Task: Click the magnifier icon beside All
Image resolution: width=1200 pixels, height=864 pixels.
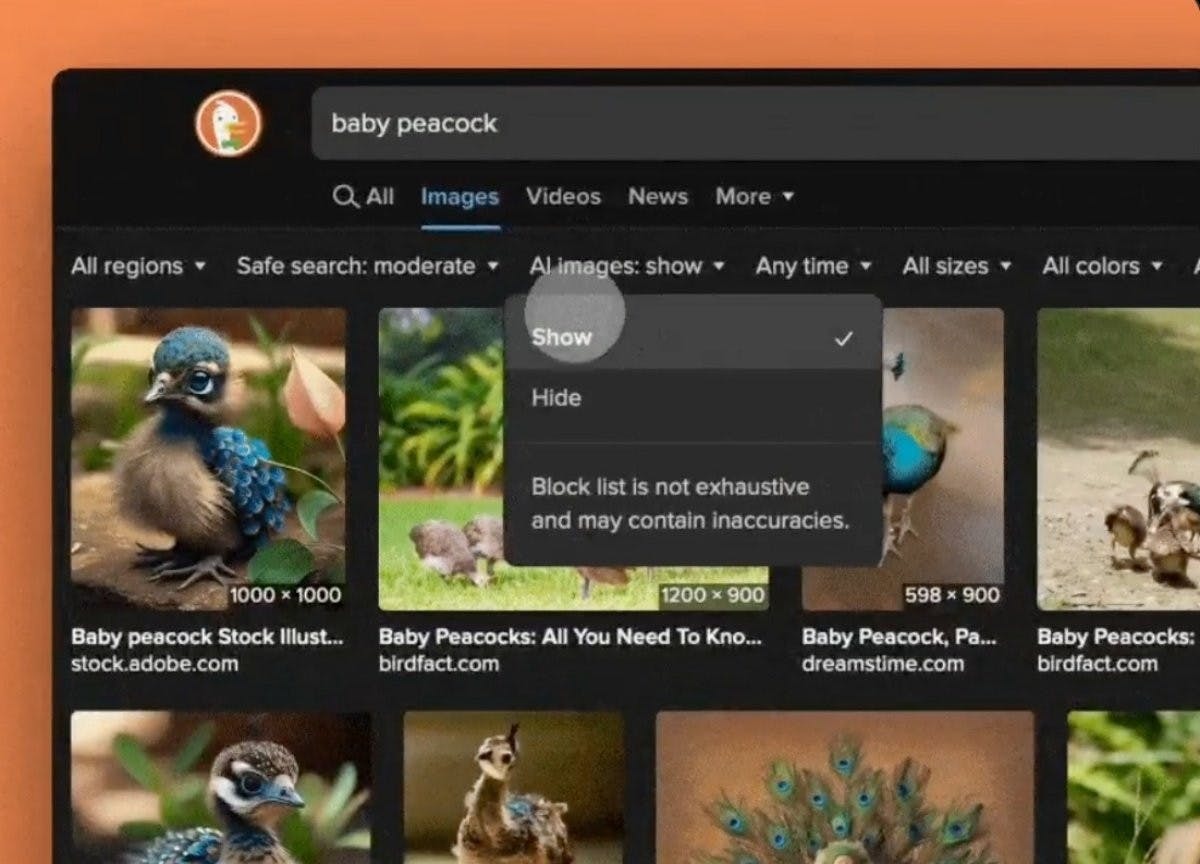Action: click(x=345, y=197)
